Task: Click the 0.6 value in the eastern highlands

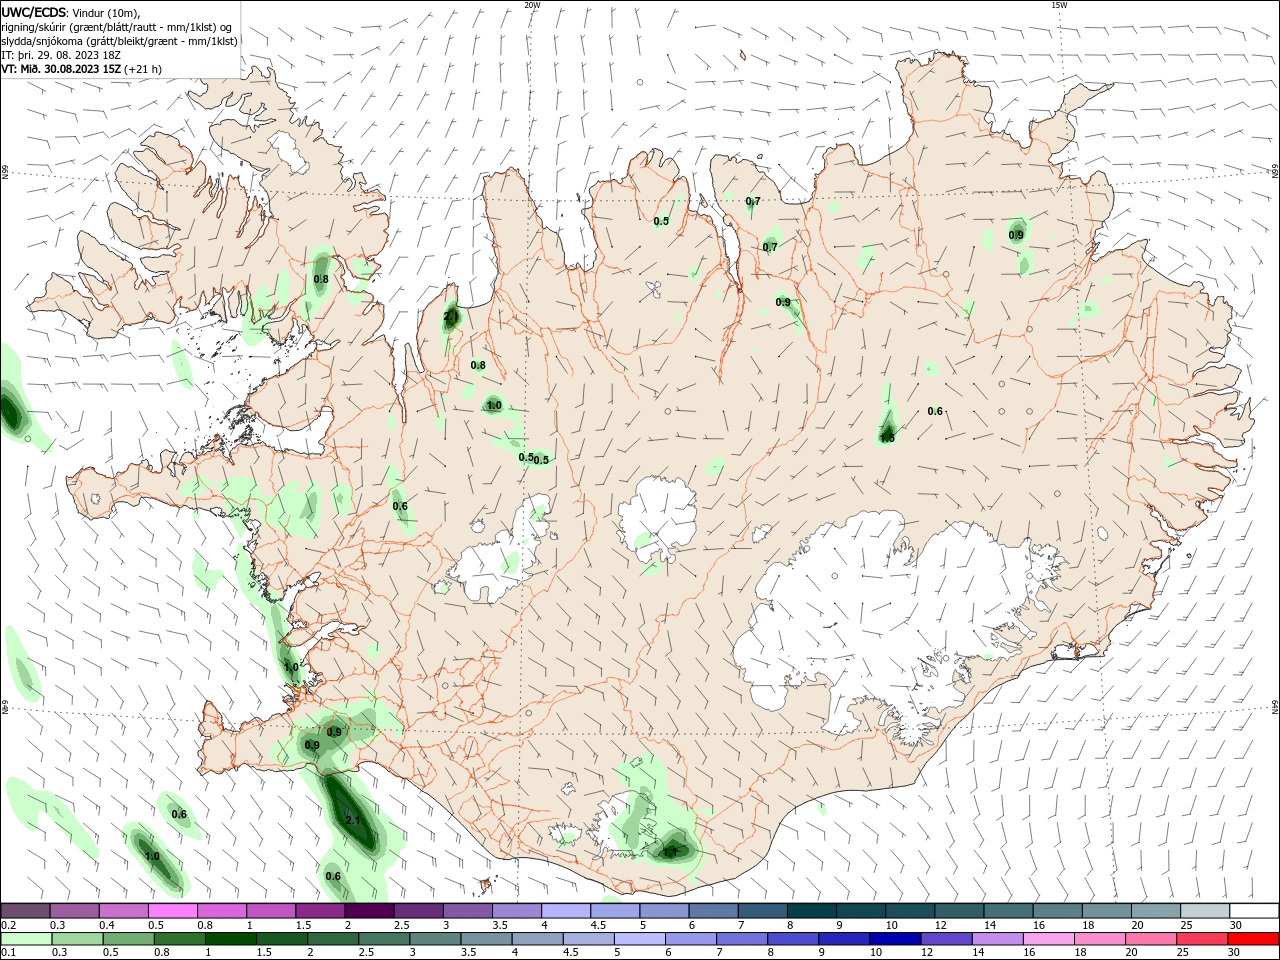Action: coord(935,411)
